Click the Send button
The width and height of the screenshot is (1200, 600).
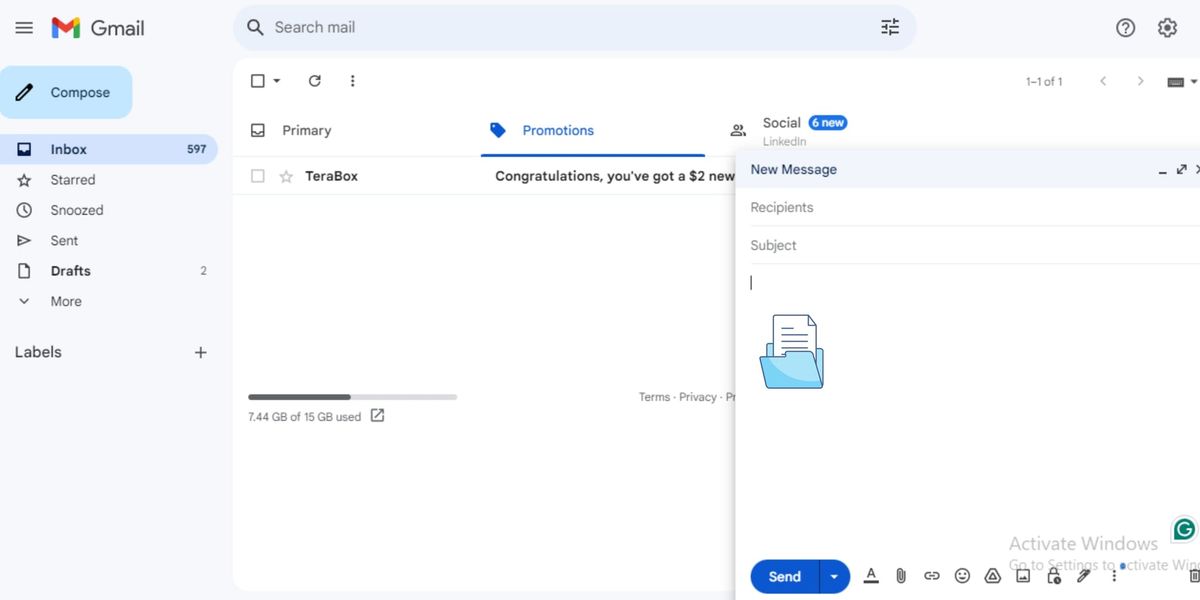pos(783,576)
